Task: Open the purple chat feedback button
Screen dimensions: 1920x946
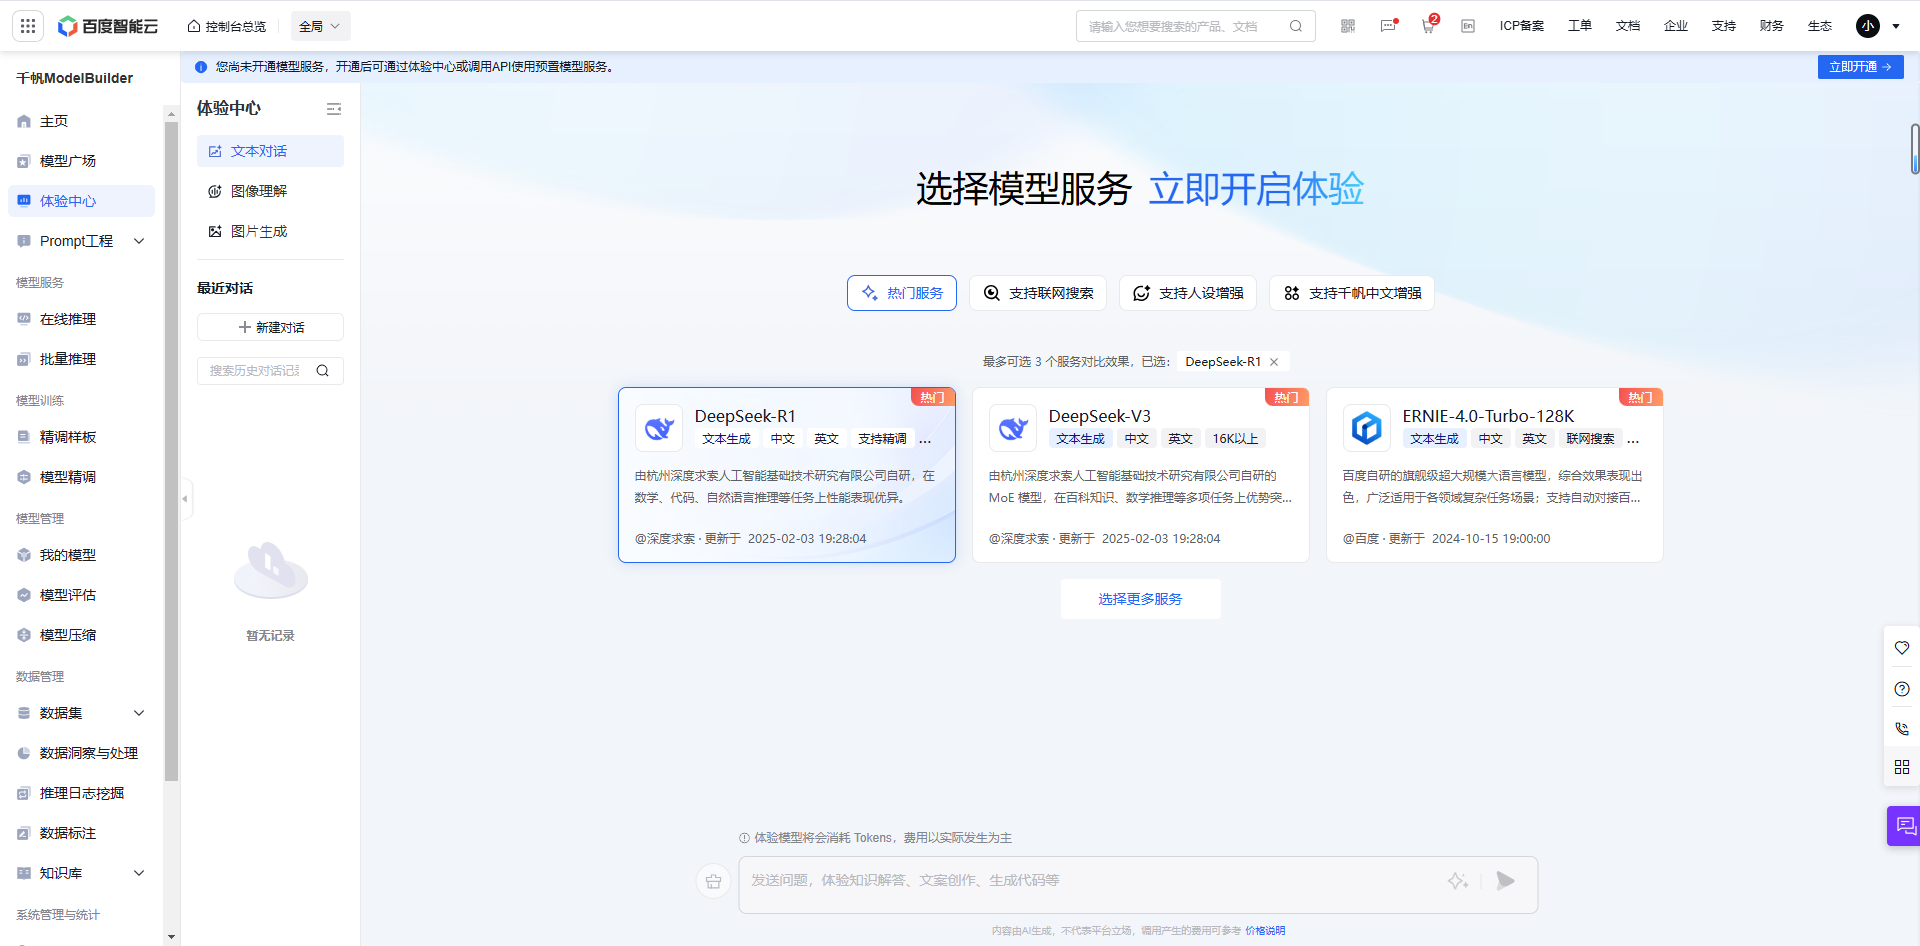Action: 1904,826
